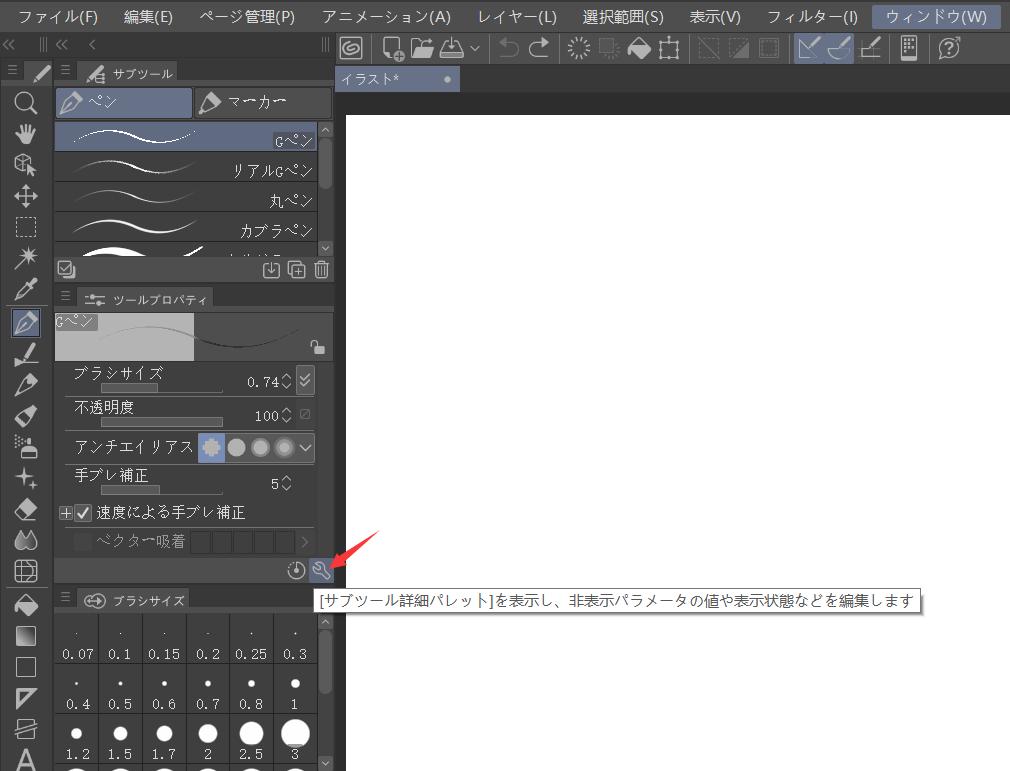Click the Undo arrow in the toolbar
The height and width of the screenshot is (771, 1010).
tap(509, 48)
